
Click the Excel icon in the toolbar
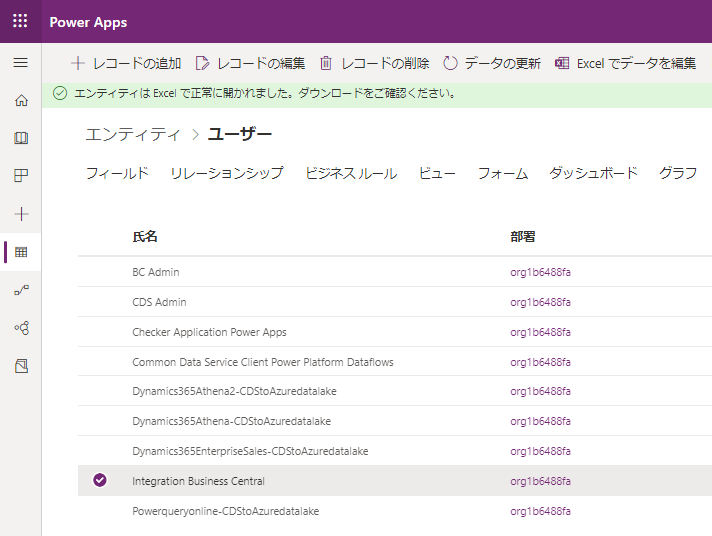[562, 63]
